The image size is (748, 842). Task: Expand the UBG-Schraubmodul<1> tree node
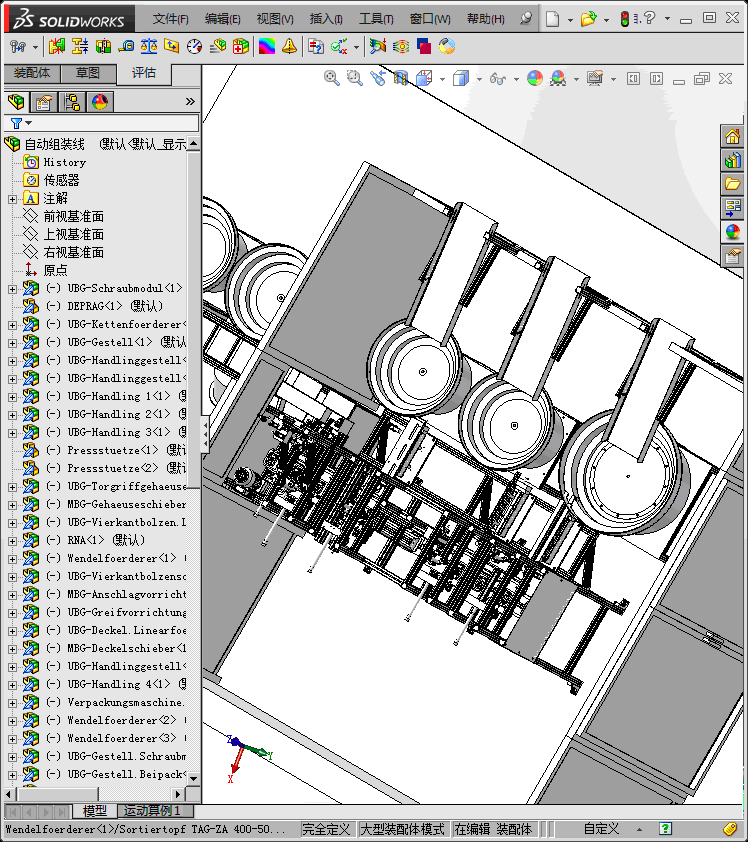point(12,289)
